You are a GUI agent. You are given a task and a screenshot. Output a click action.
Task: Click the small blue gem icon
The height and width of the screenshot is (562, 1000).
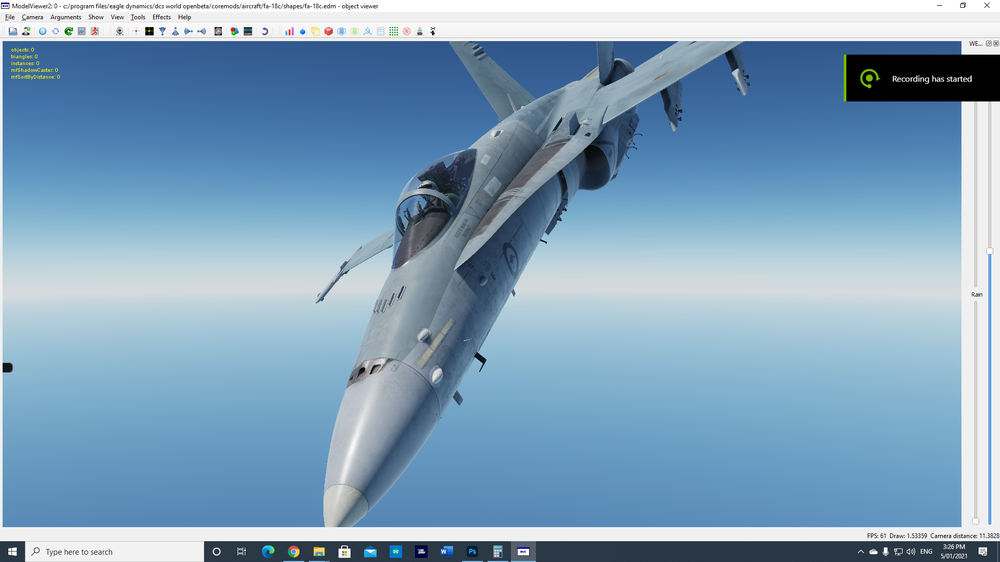(x=302, y=31)
